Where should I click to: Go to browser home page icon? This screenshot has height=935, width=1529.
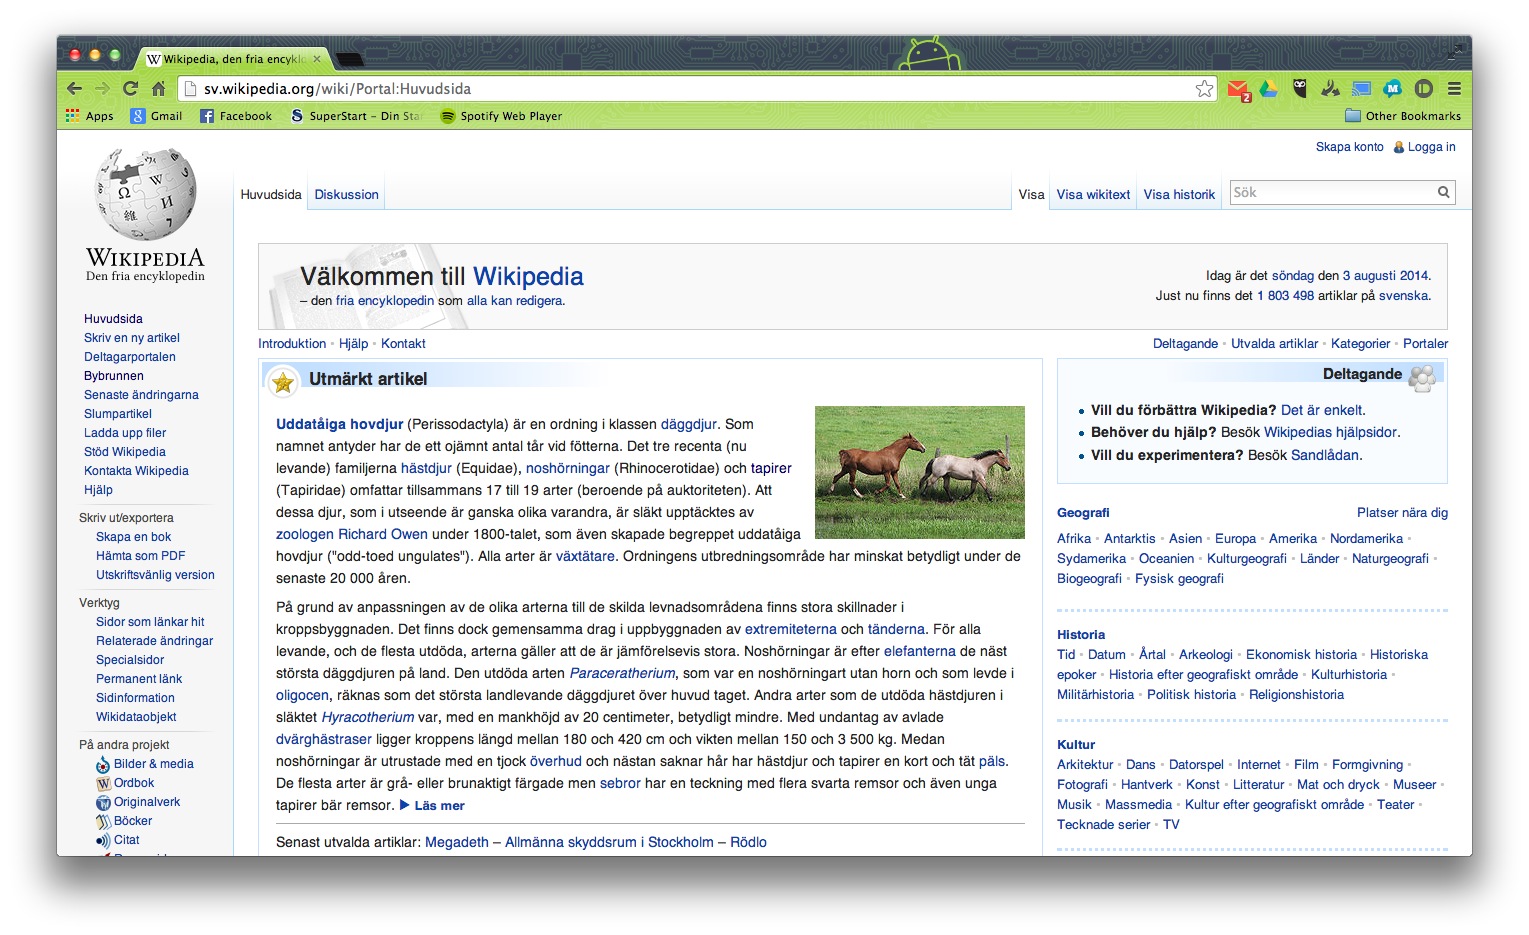(x=158, y=89)
